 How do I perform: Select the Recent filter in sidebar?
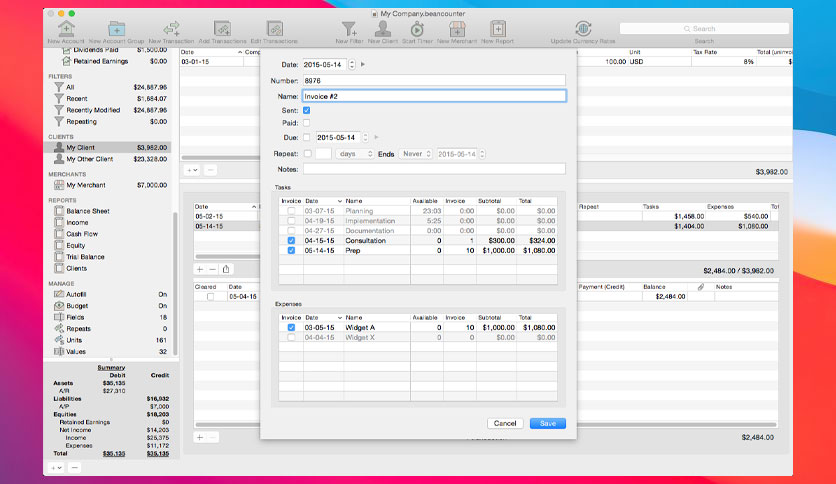(110, 99)
